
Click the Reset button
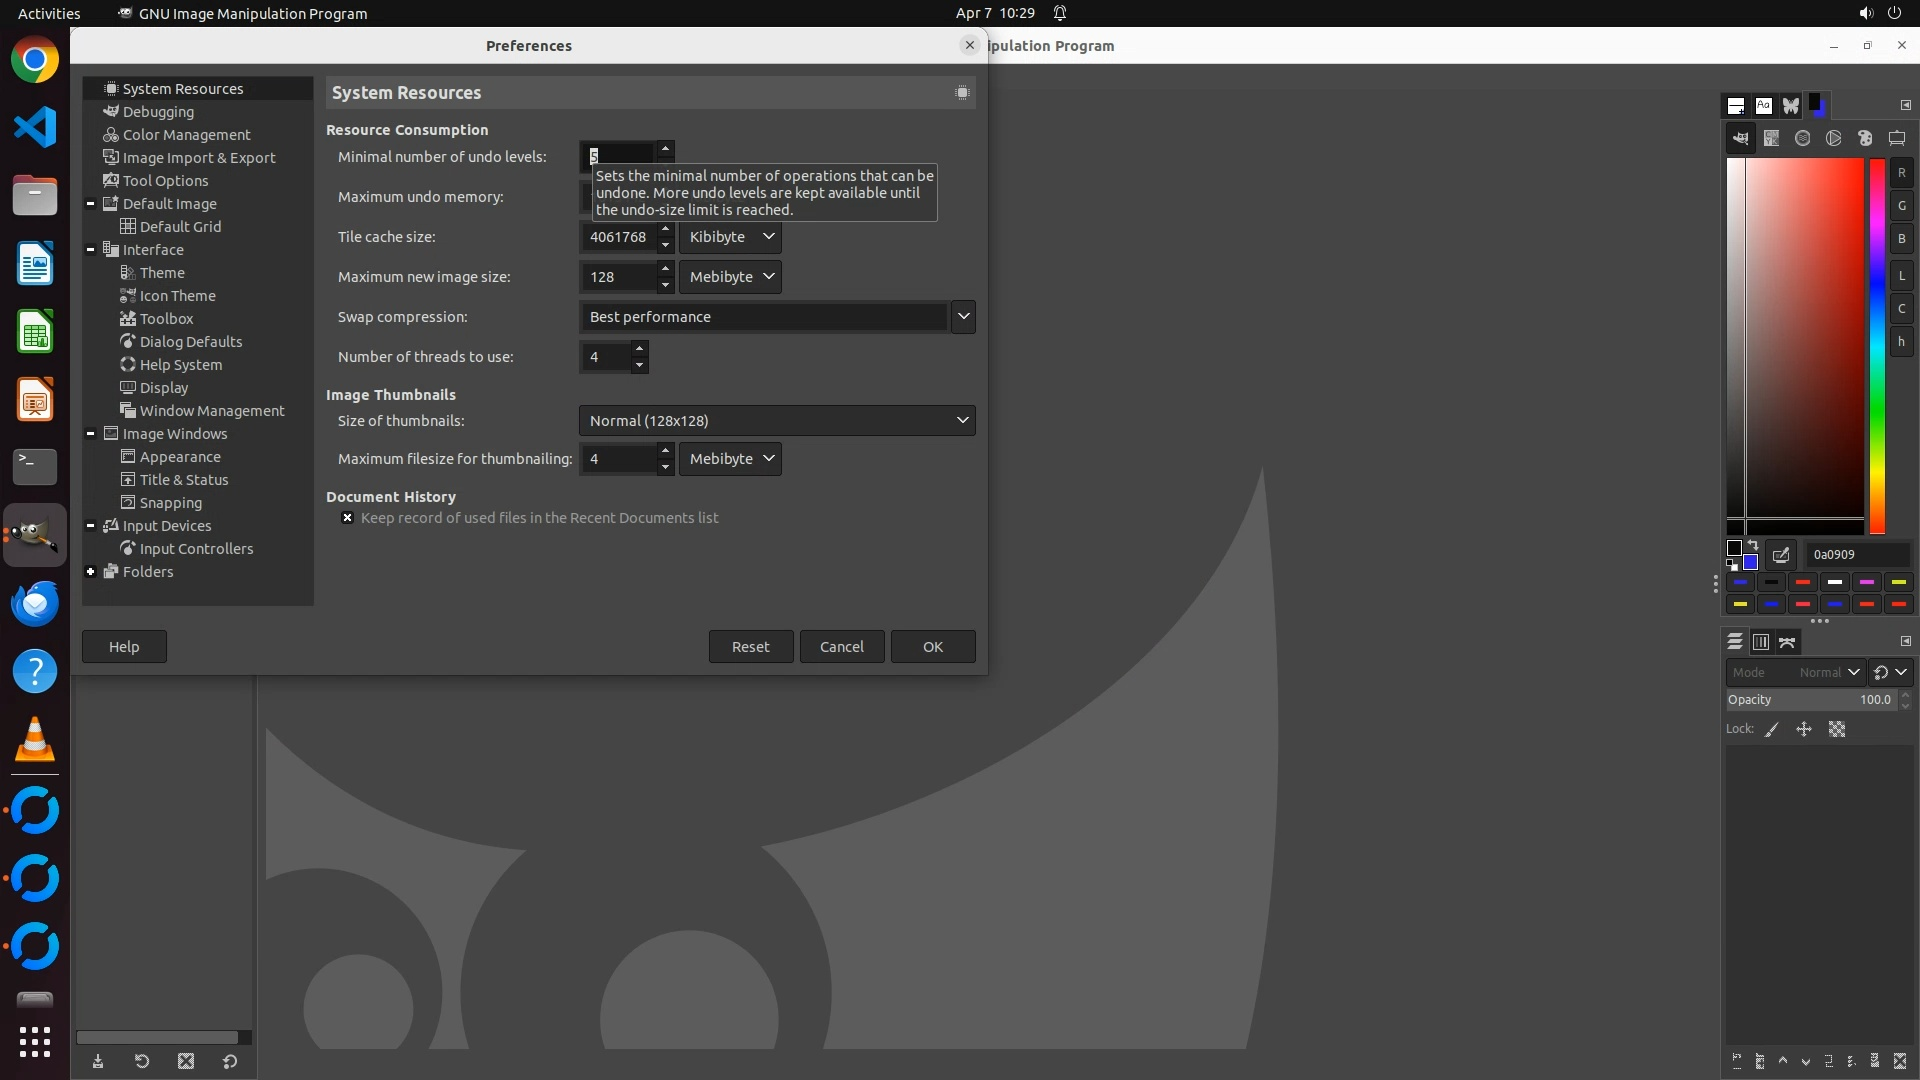point(750,647)
